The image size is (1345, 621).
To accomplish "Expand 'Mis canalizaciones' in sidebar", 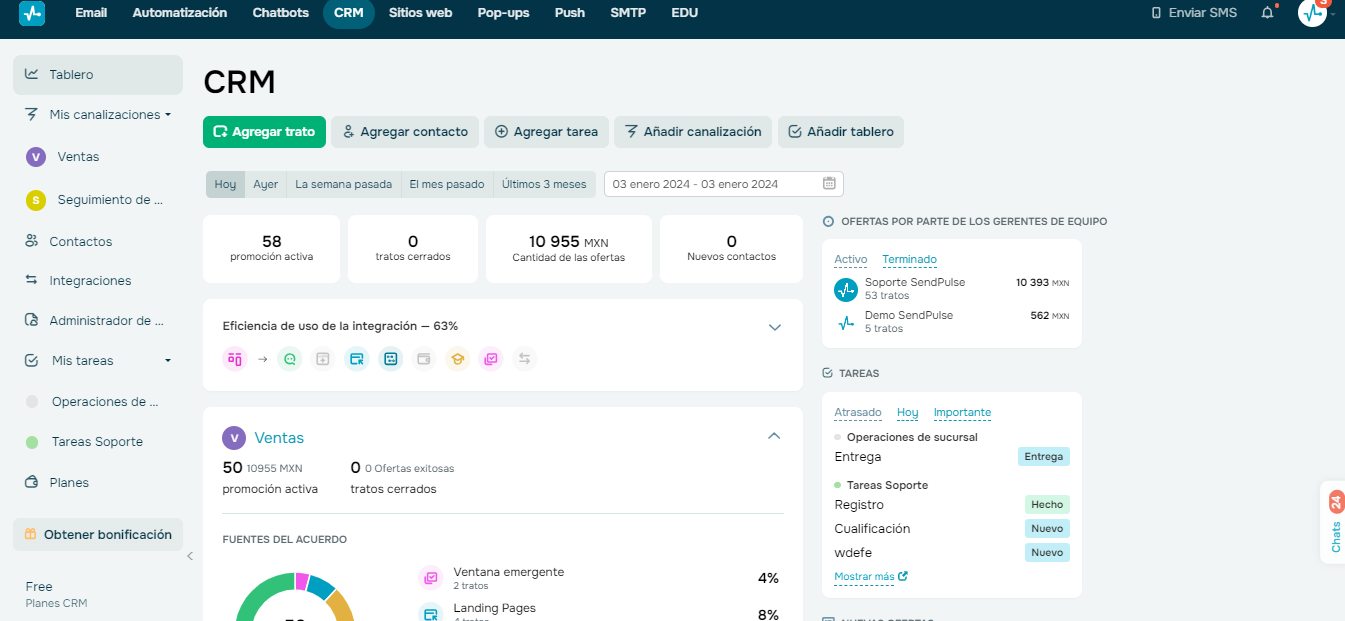I will point(105,115).
